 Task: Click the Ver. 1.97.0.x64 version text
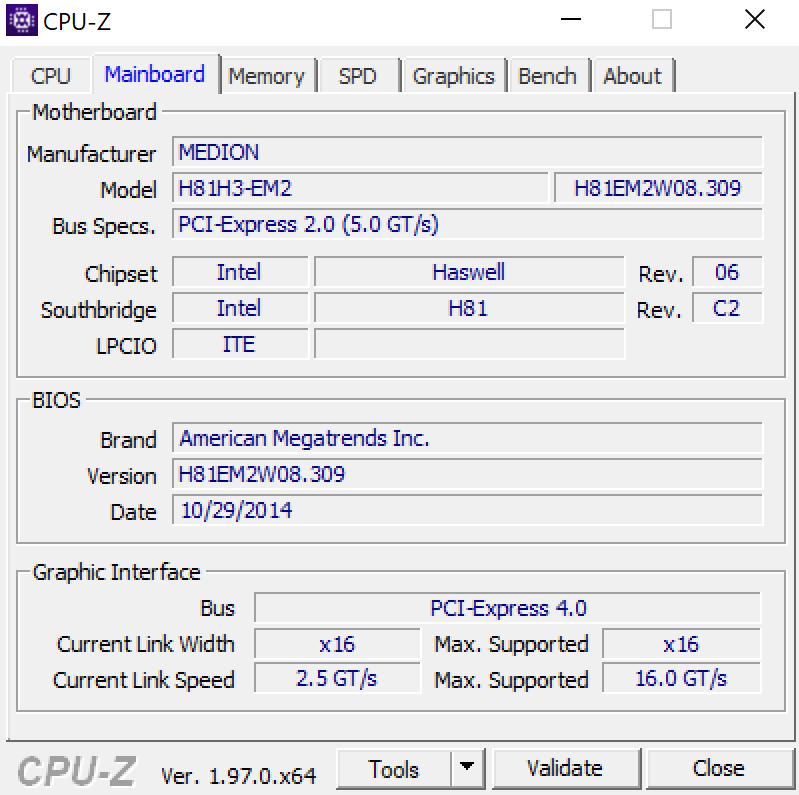238,776
